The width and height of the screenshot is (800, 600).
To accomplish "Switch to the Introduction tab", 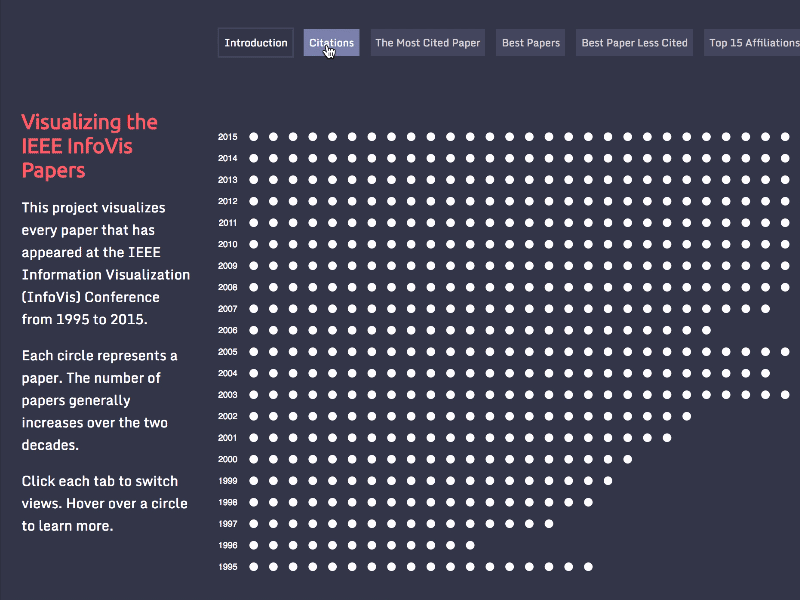I will [x=255, y=42].
